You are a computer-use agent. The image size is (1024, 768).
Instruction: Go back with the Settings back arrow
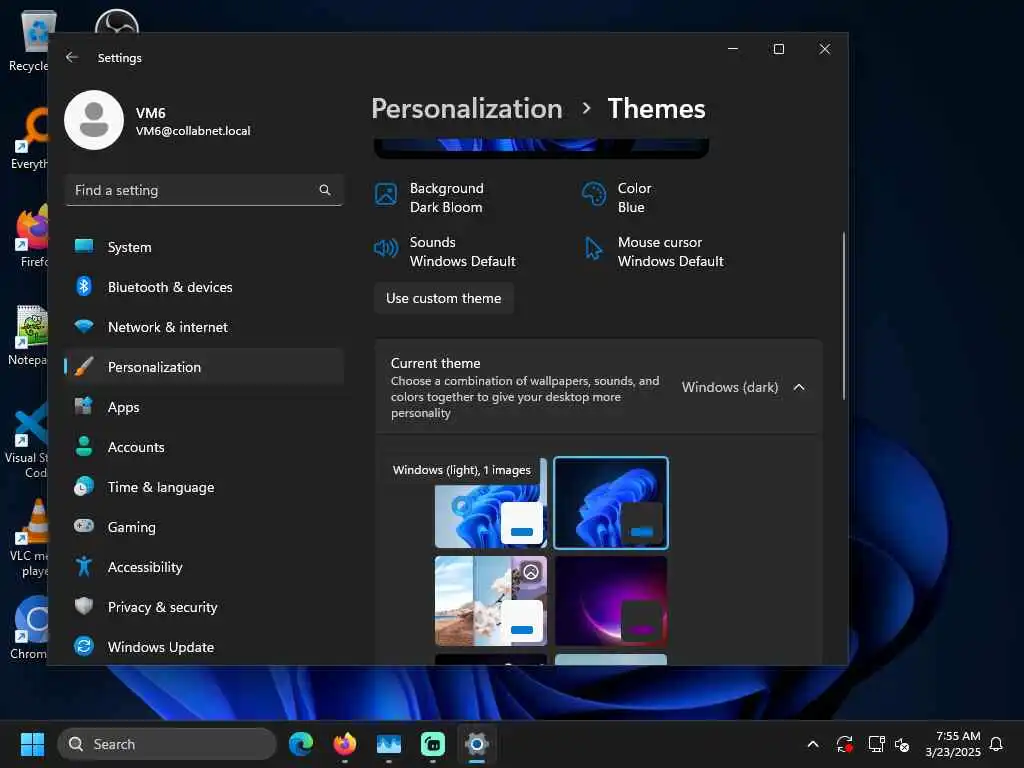pyautogui.click(x=72, y=57)
